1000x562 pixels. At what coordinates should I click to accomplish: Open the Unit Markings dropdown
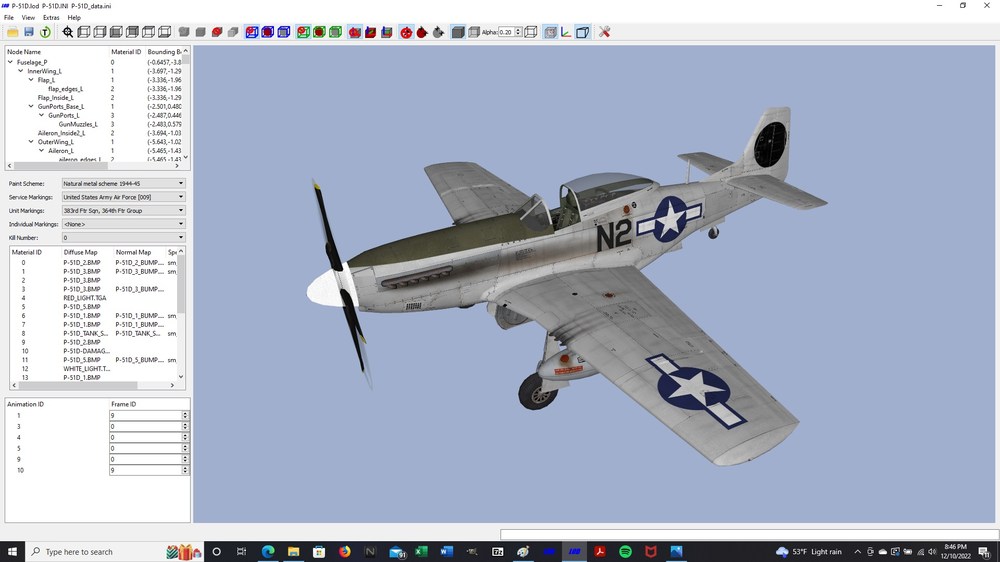[x=124, y=211]
